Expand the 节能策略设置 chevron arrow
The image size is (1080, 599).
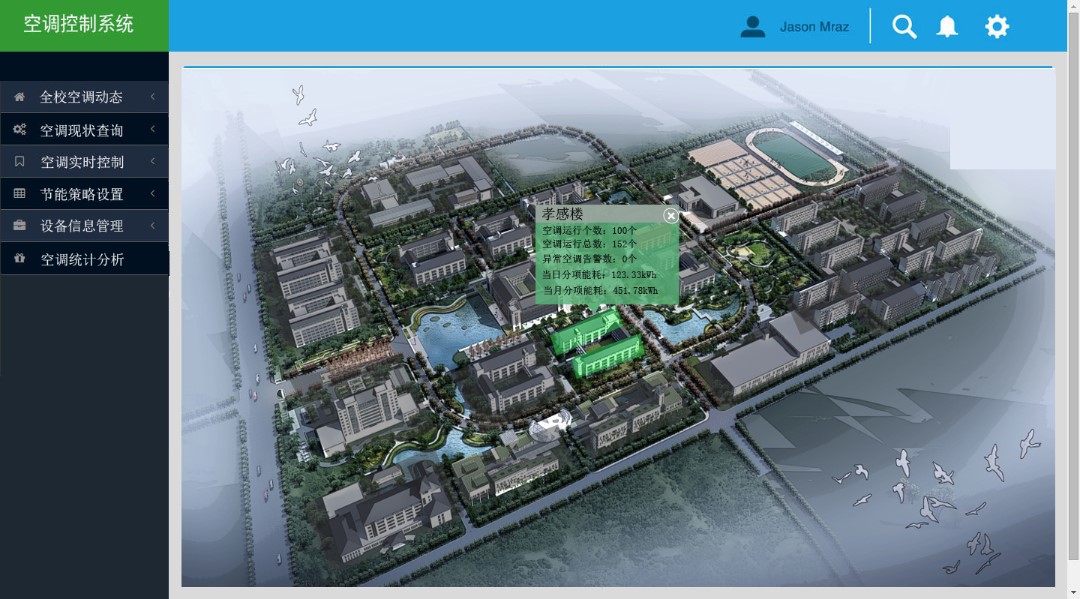tap(153, 193)
